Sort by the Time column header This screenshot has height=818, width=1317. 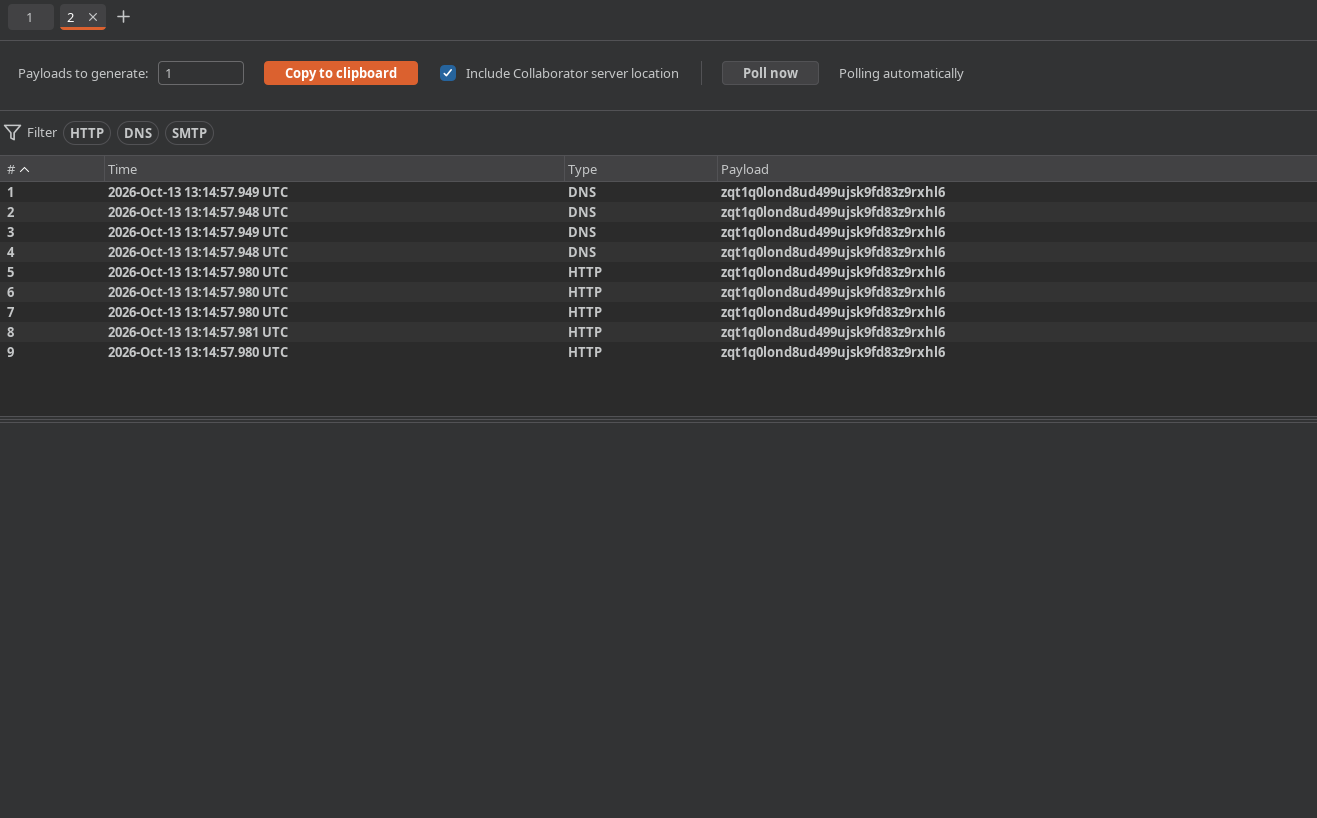(334, 169)
